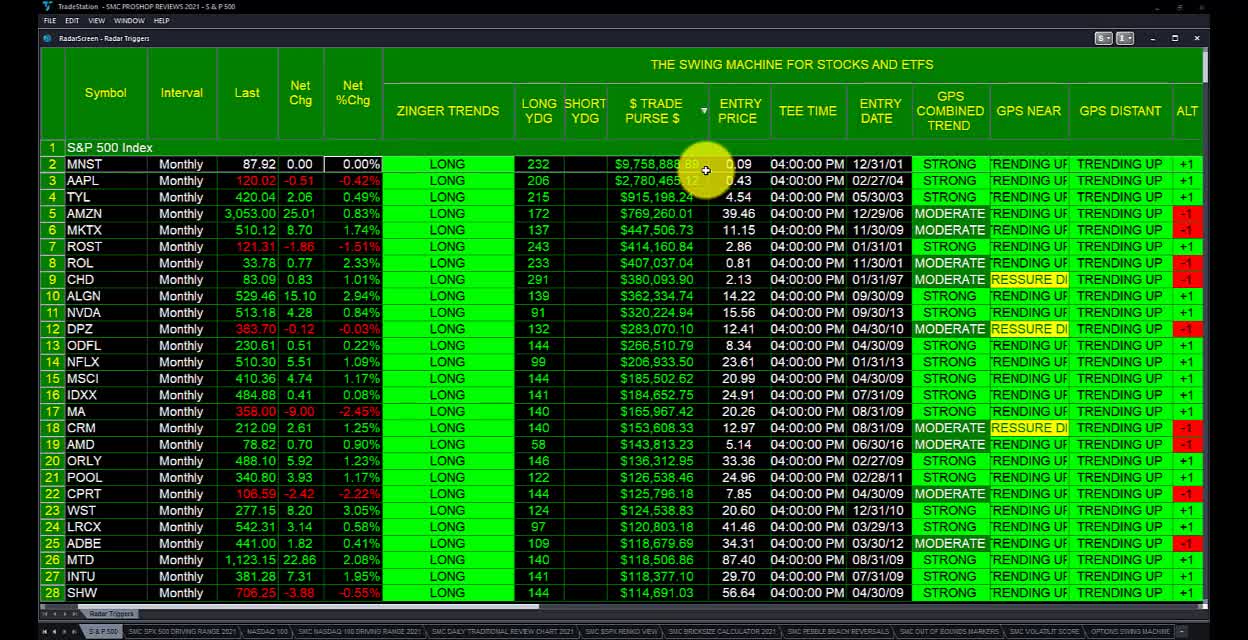Screen dimensions: 1248x640
Task: Click AMZN last price 3,053.00
Action: [247, 214]
